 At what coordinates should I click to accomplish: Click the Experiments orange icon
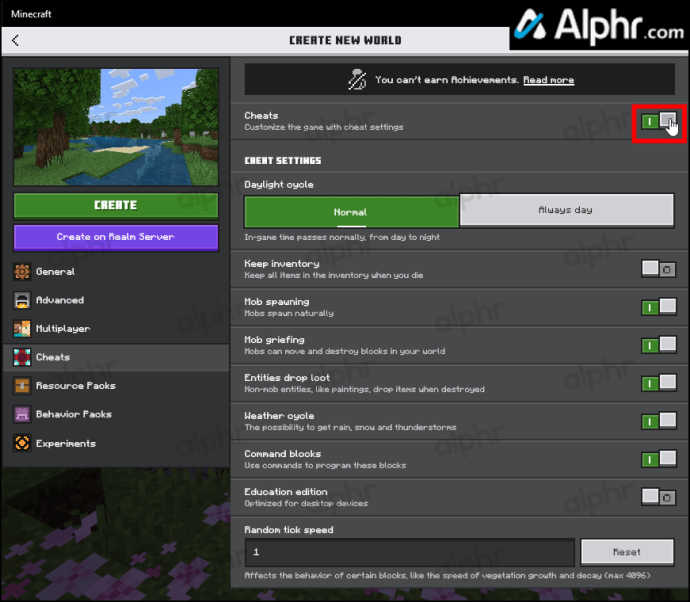pos(22,443)
